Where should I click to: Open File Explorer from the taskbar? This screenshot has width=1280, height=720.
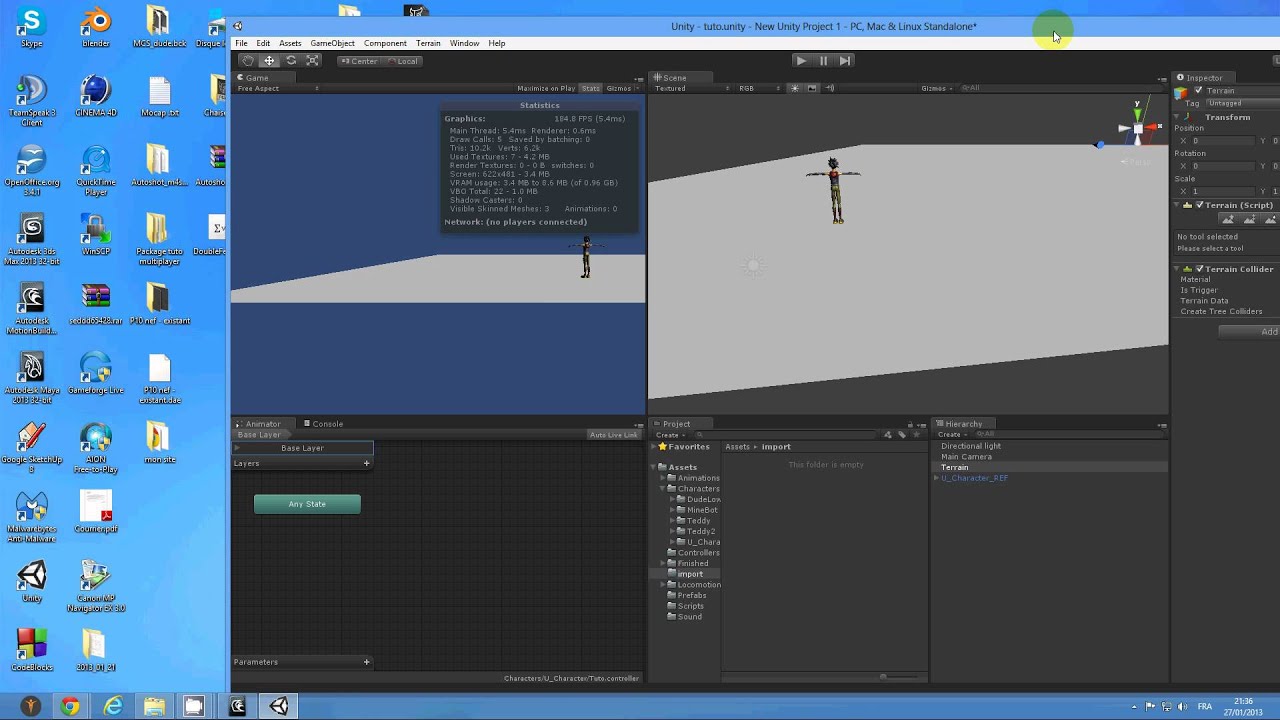154,707
